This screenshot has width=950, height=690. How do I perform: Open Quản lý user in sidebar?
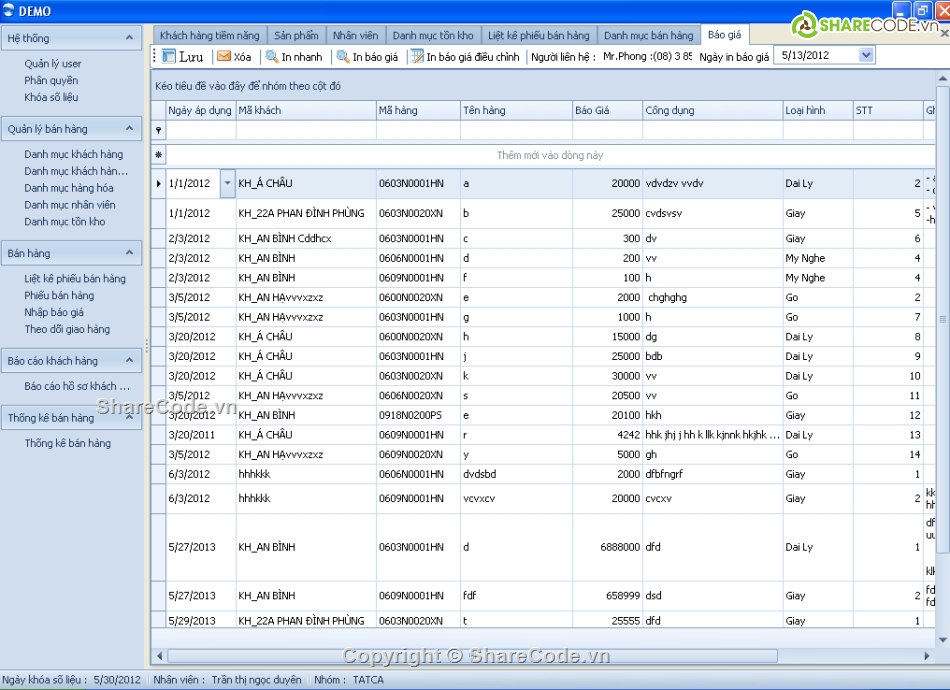[x=53, y=64]
